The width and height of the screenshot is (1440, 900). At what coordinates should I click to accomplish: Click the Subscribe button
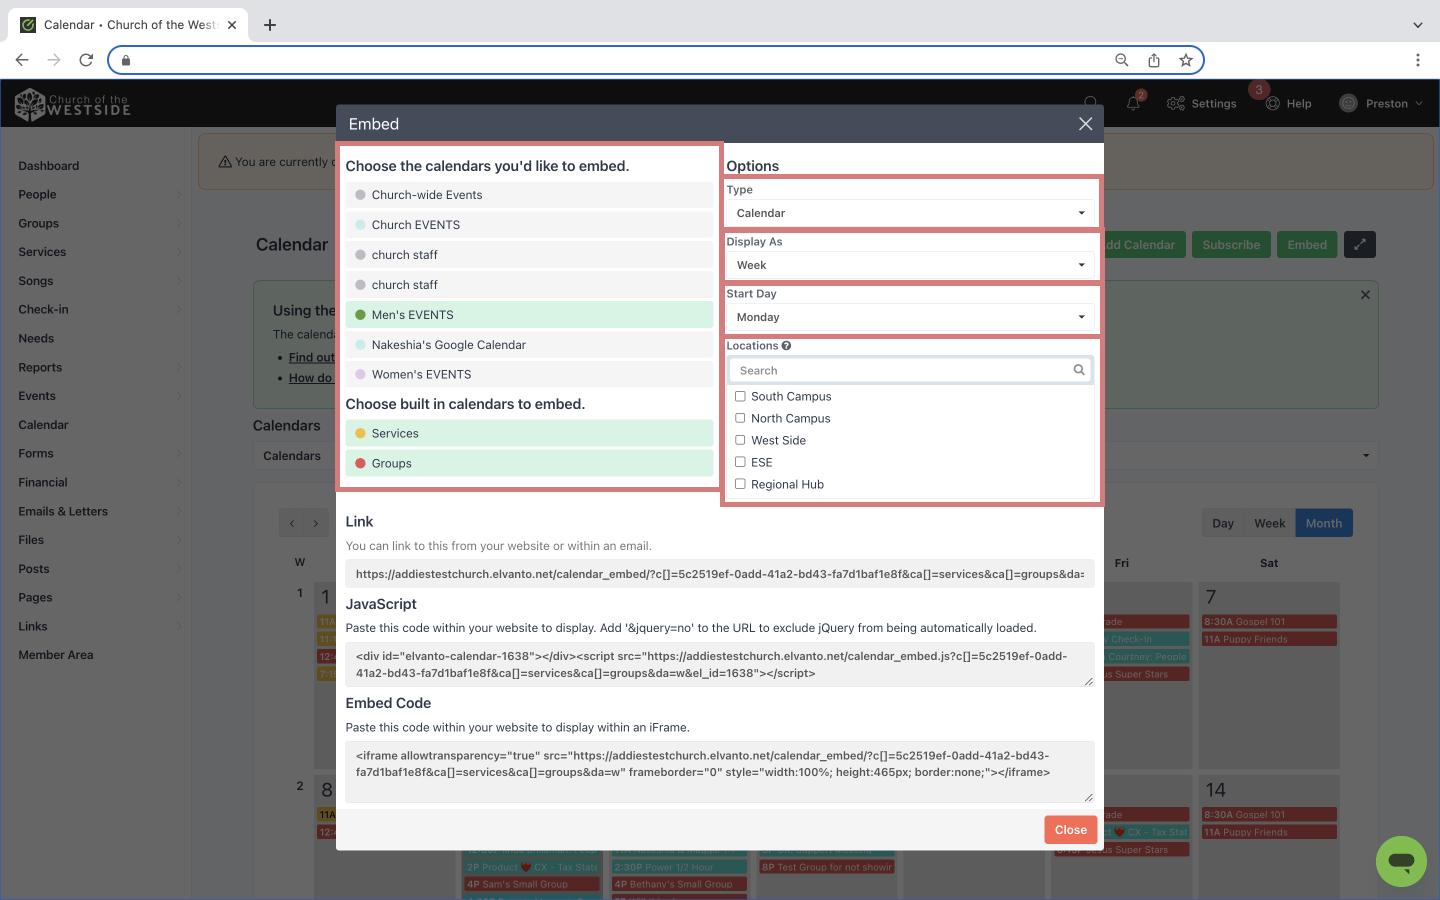(1231, 245)
